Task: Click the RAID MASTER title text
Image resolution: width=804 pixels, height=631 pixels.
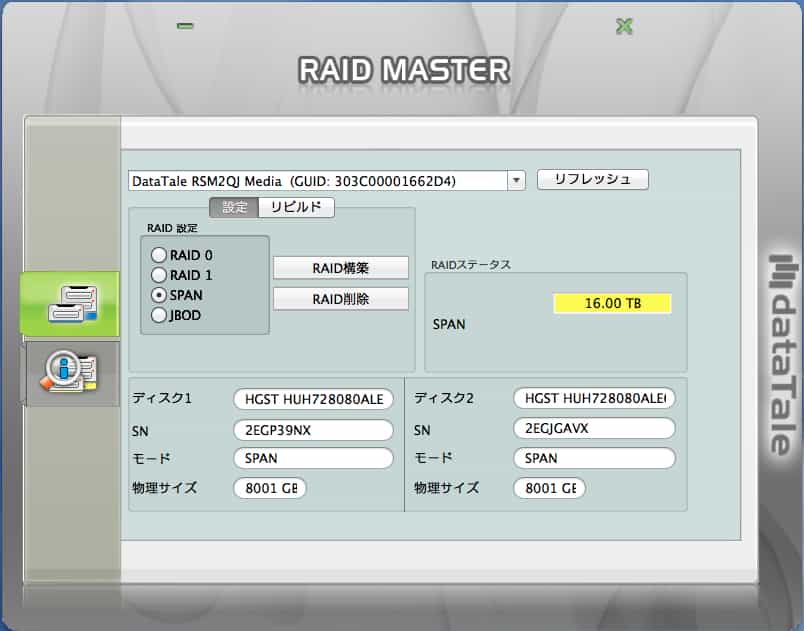Action: point(404,70)
